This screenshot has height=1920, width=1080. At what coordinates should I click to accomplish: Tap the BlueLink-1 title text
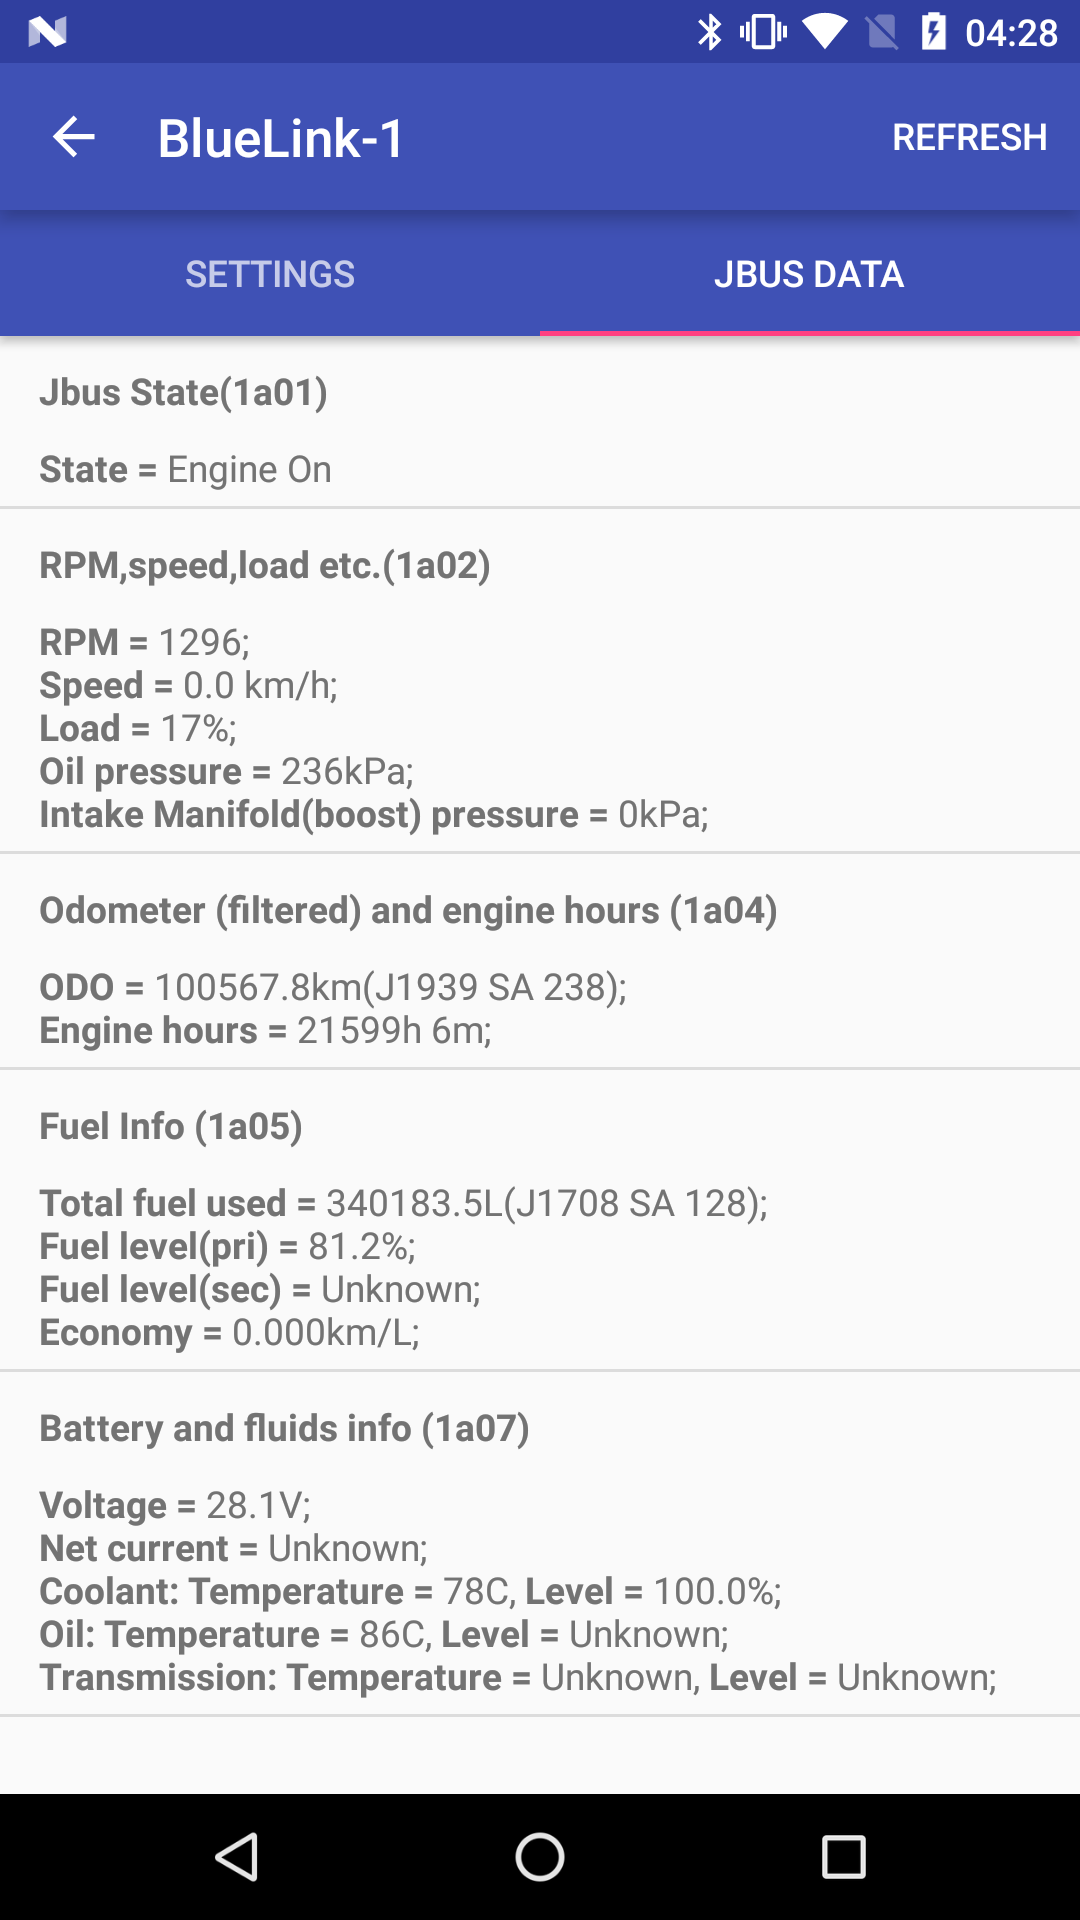[281, 138]
